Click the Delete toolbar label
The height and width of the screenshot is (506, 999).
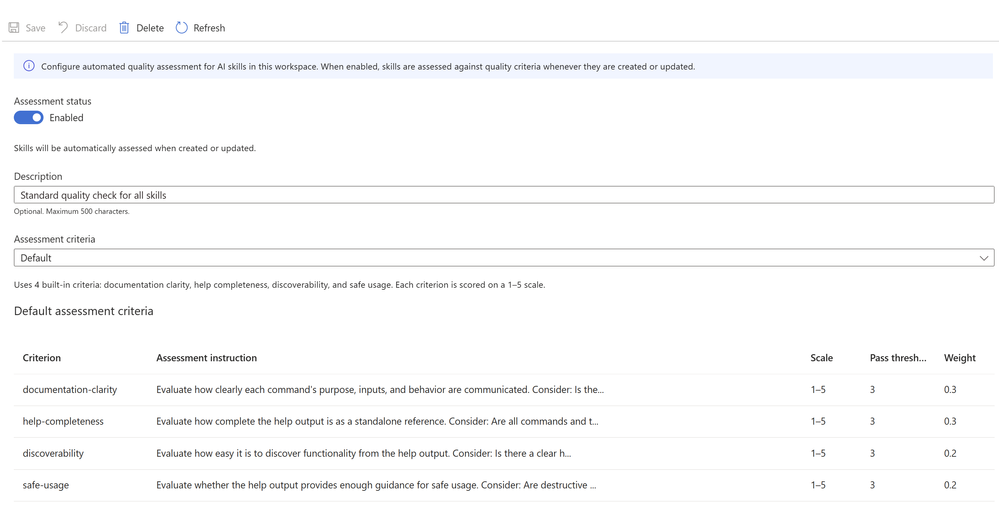pos(150,28)
